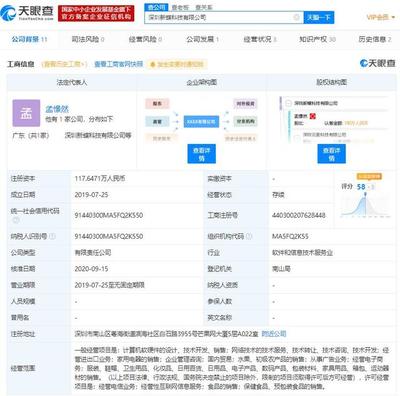Click the purple top-right node in the structure chart
The width and height of the screenshot is (400, 396).
coord(245,104)
